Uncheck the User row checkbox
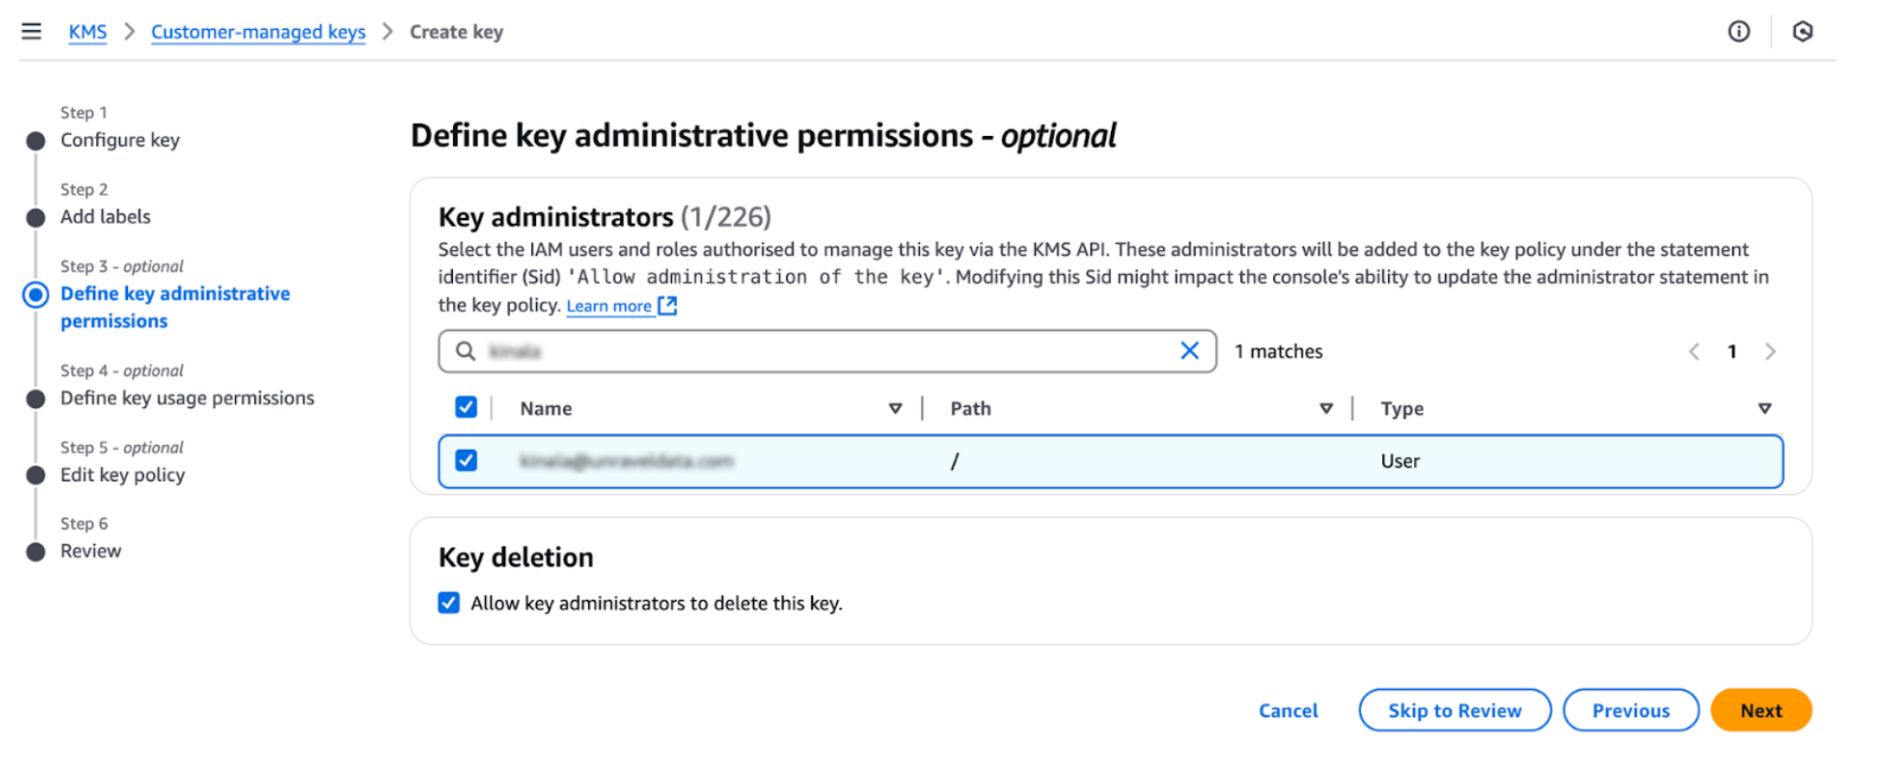1882x768 pixels. click(x=466, y=460)
